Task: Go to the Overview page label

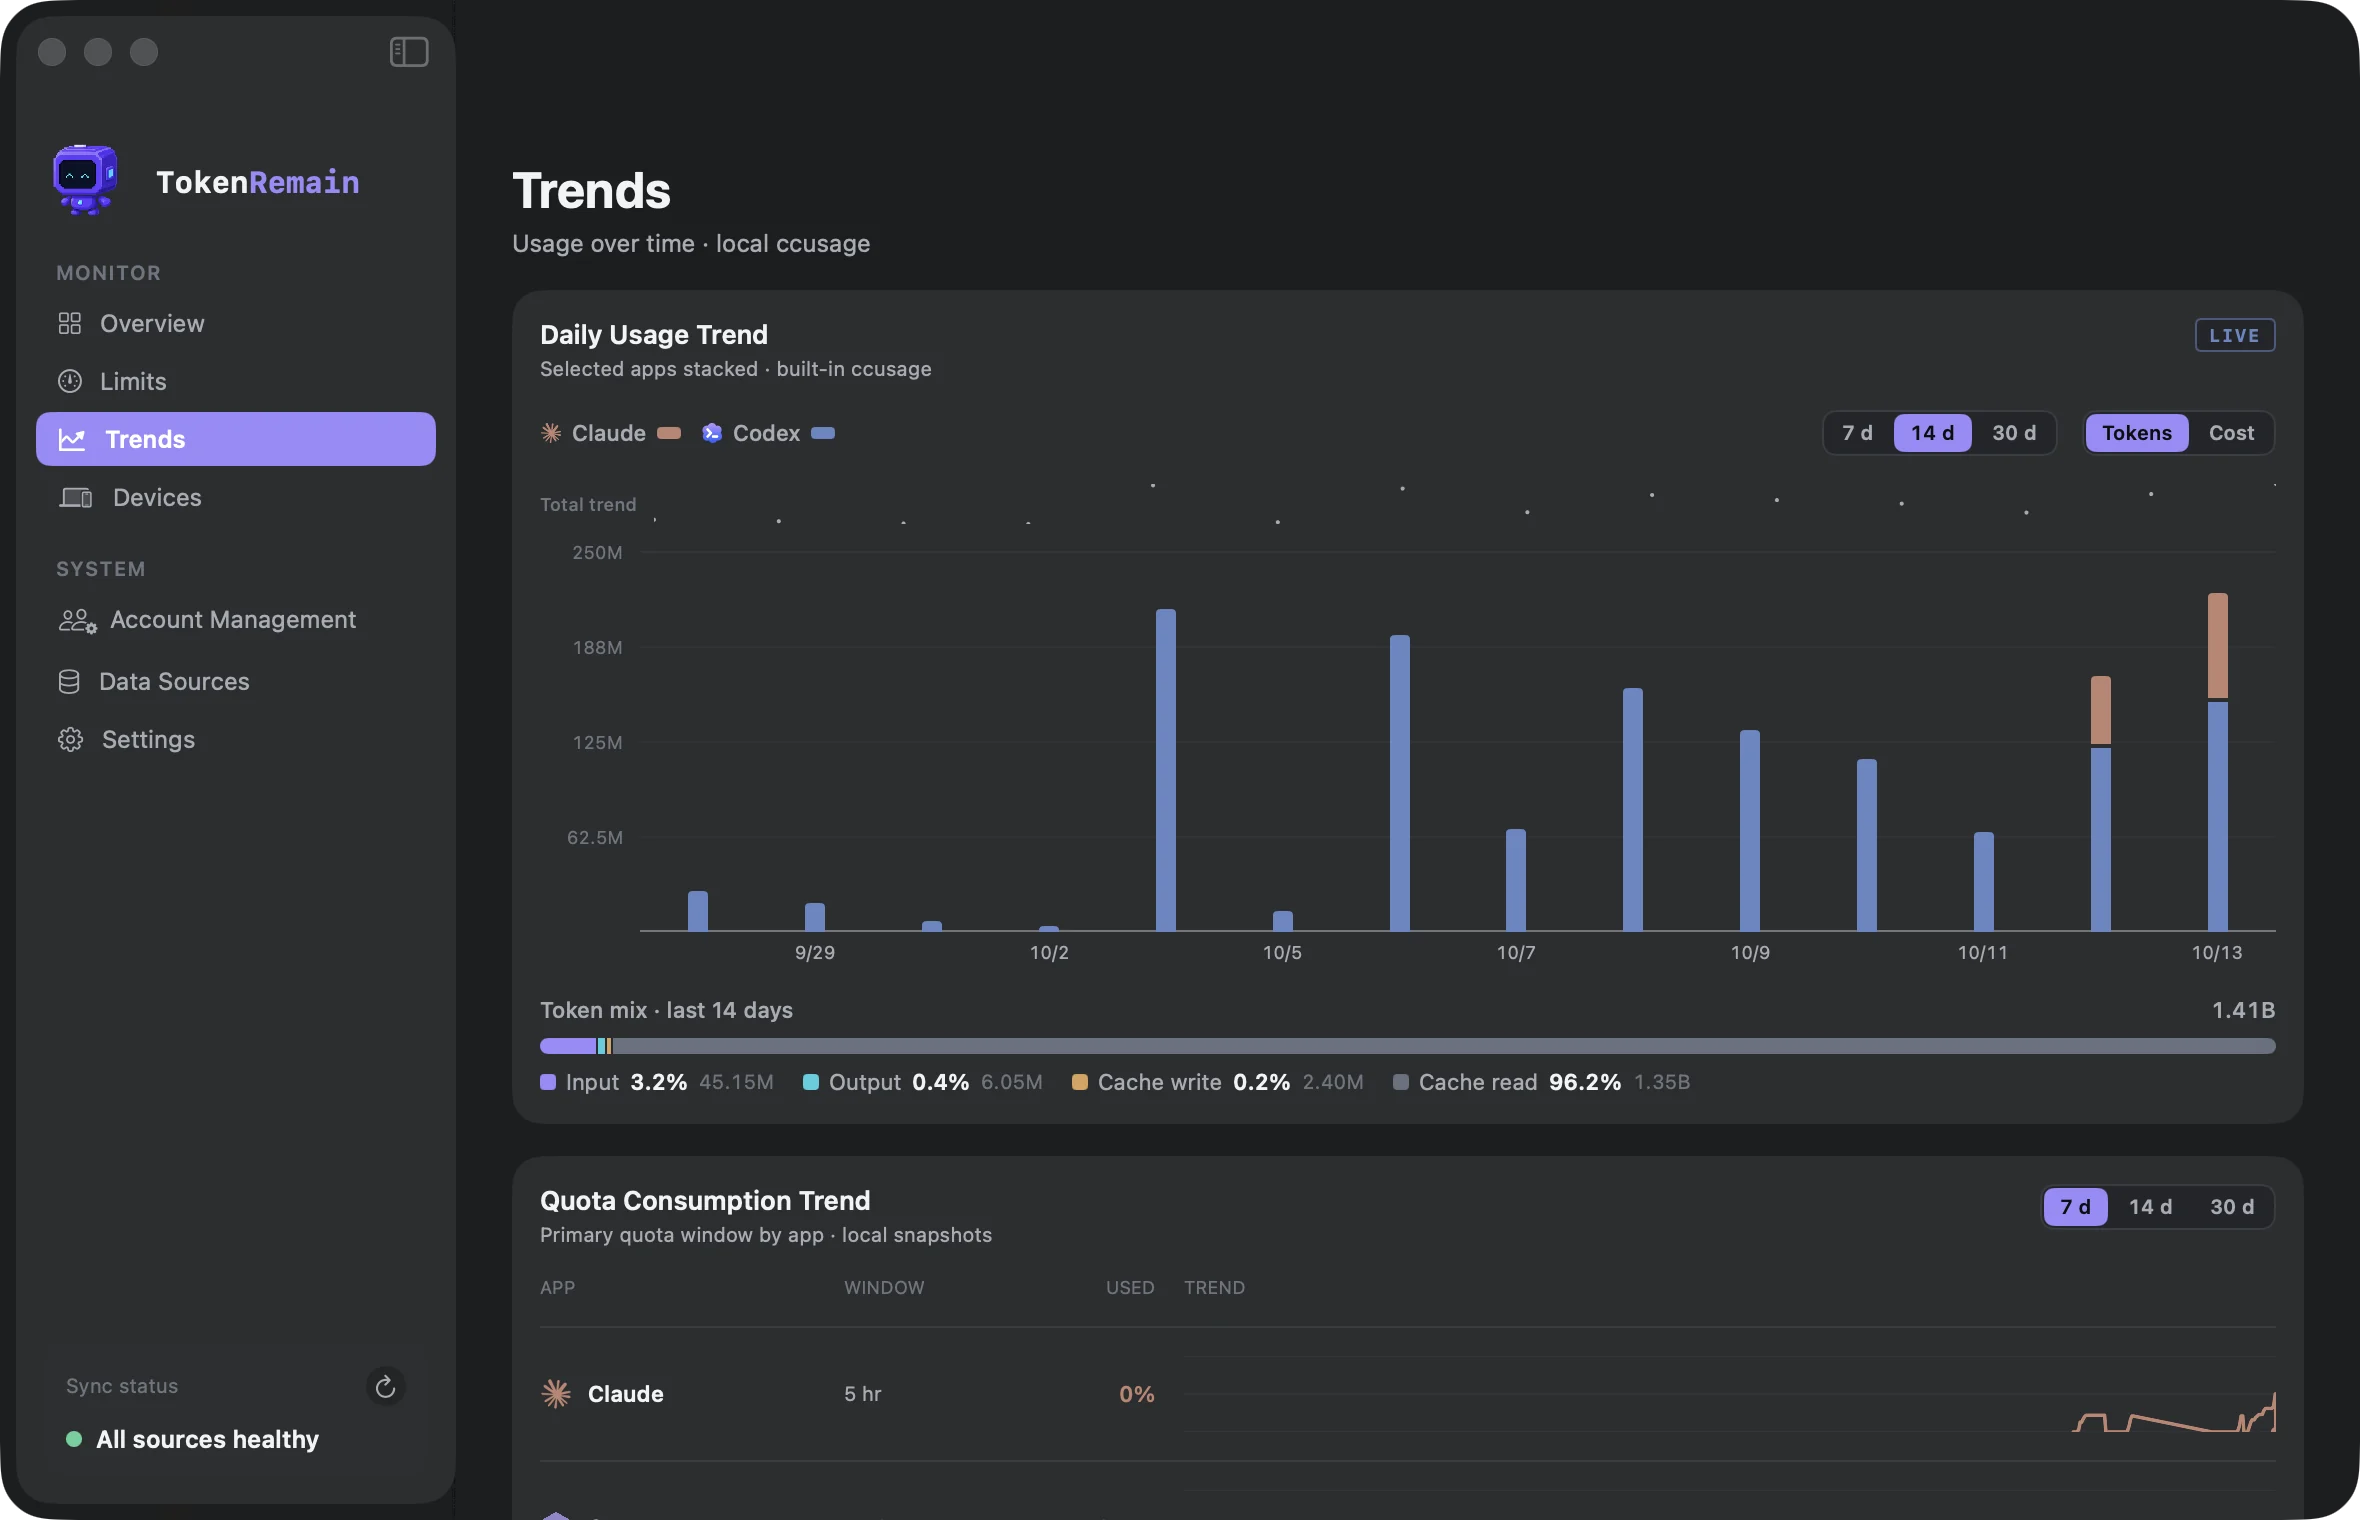Action: (152, 323)
